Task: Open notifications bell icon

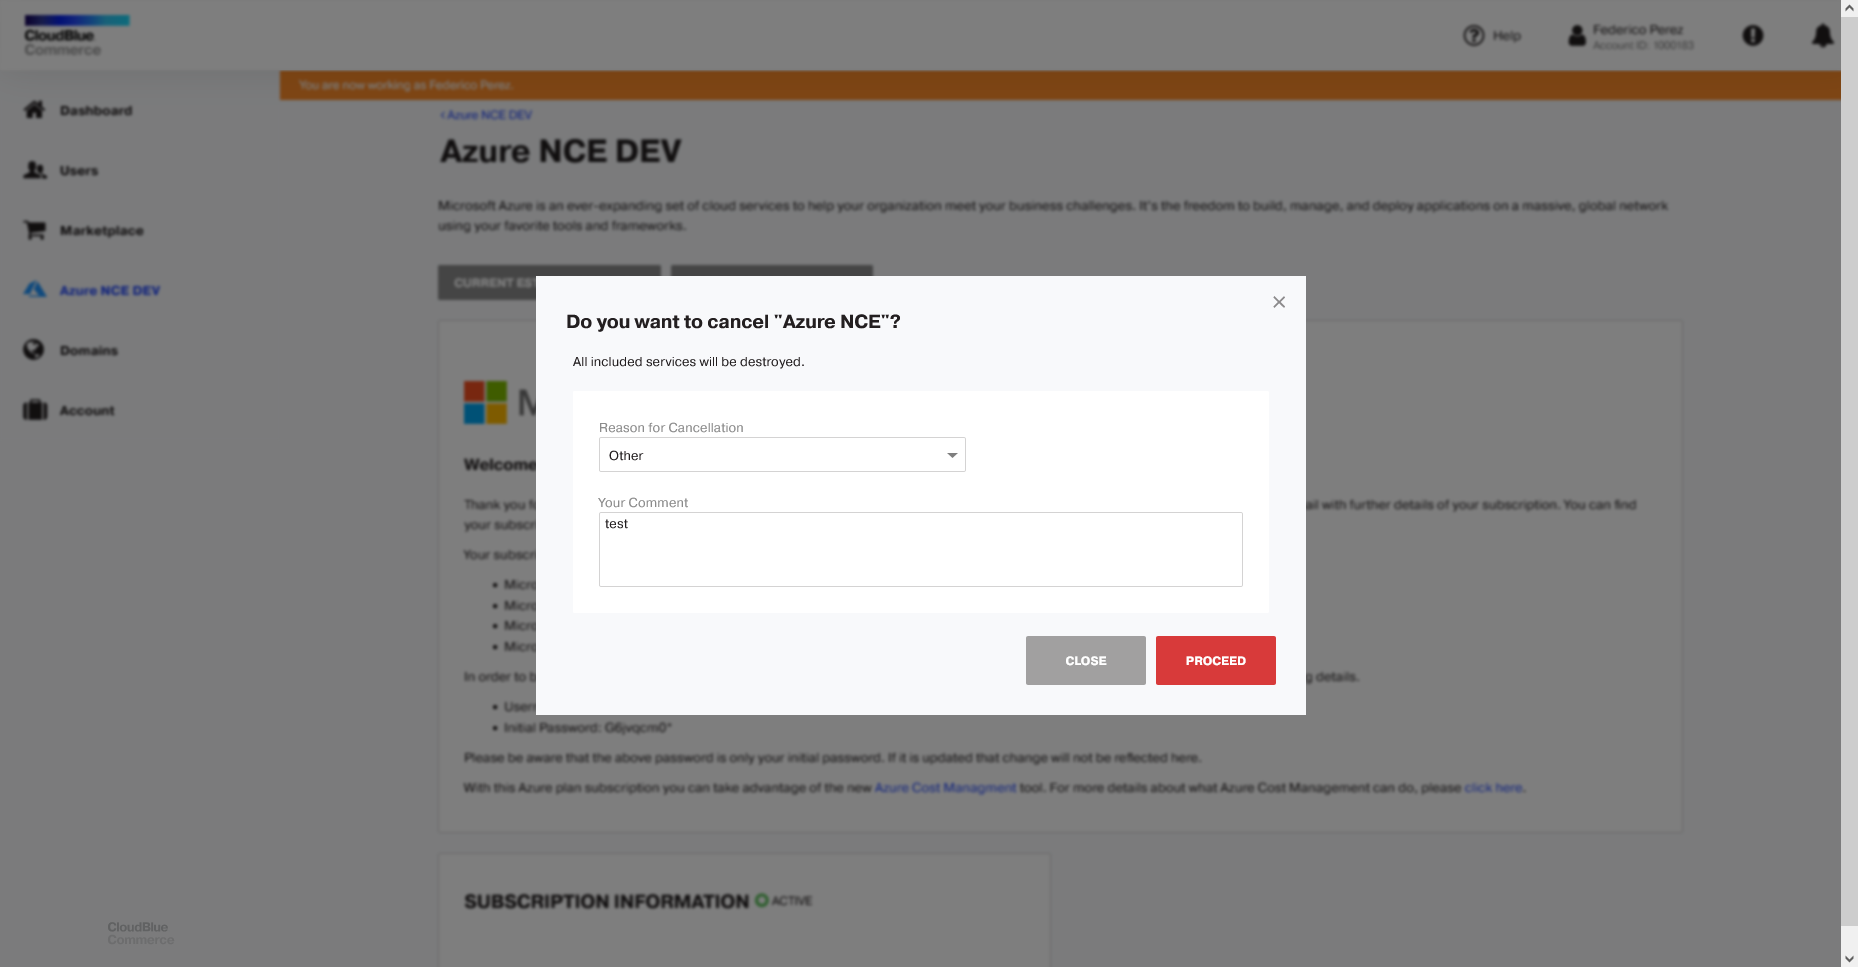Action: (1823, 36)
